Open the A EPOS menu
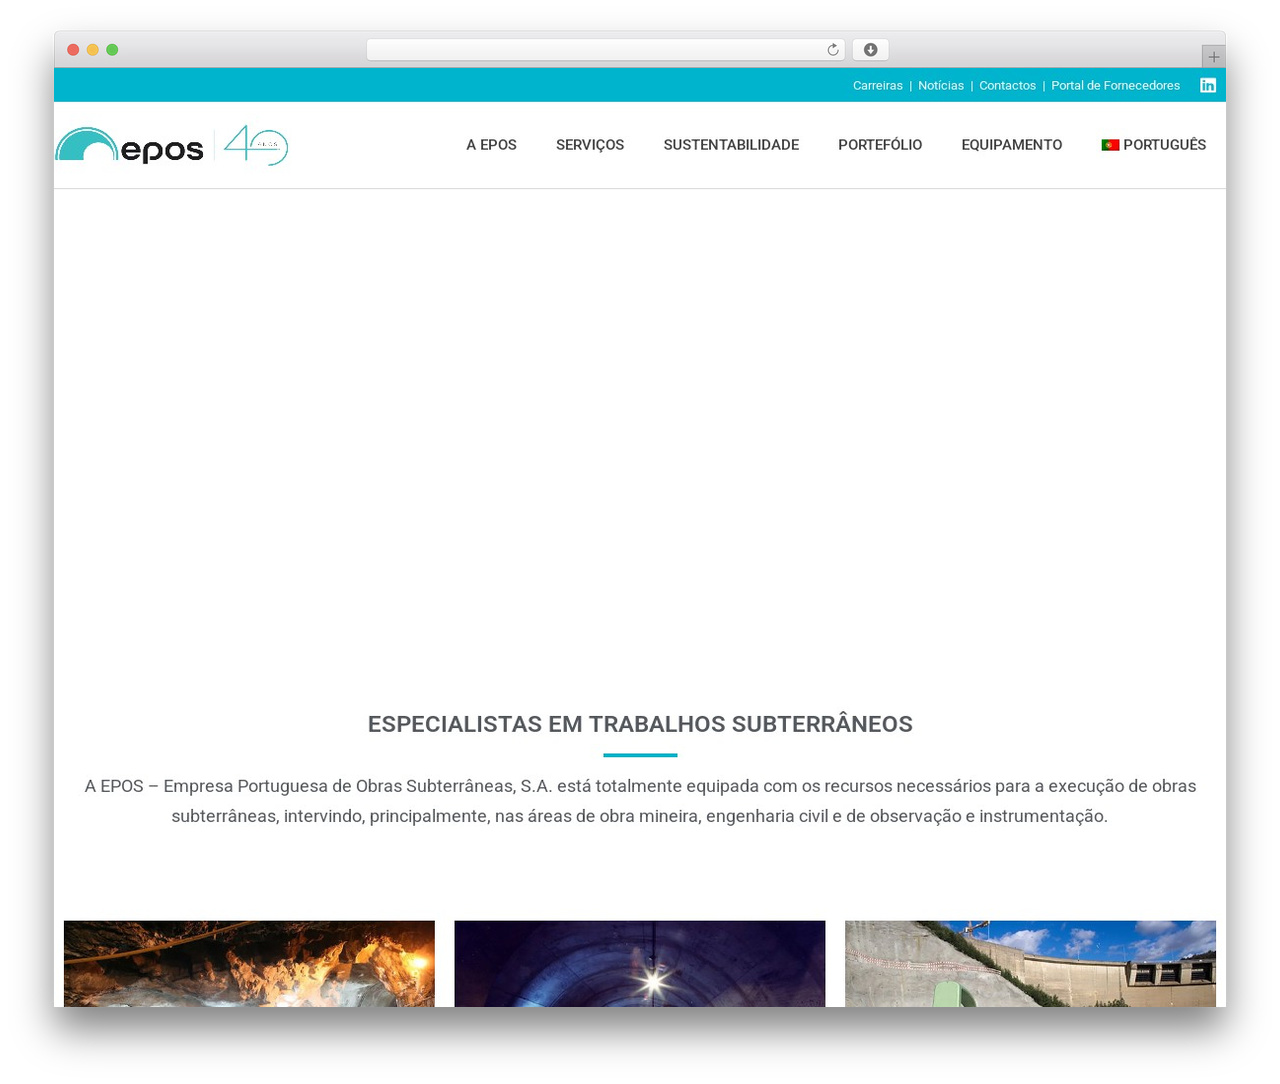Image resolution: width=1280 pixels, height=1084 pixels. tap(491, 145)
